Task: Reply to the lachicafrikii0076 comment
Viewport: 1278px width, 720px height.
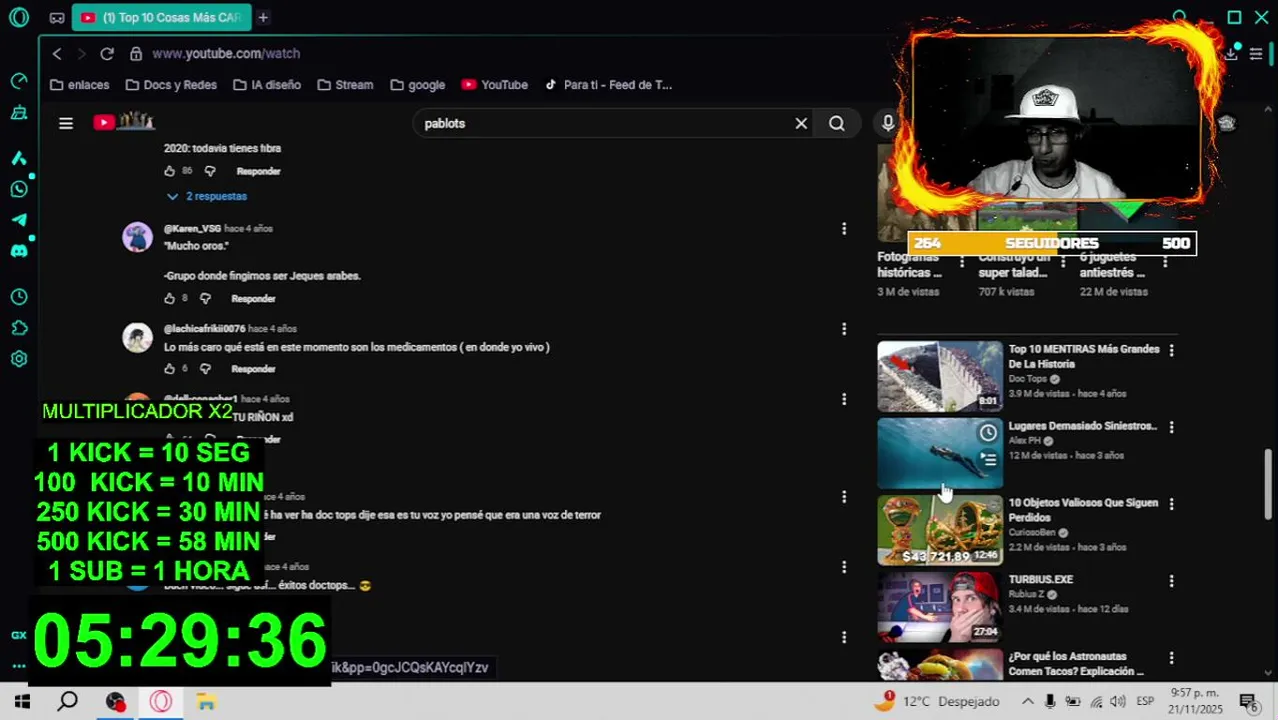Action: 253,369
